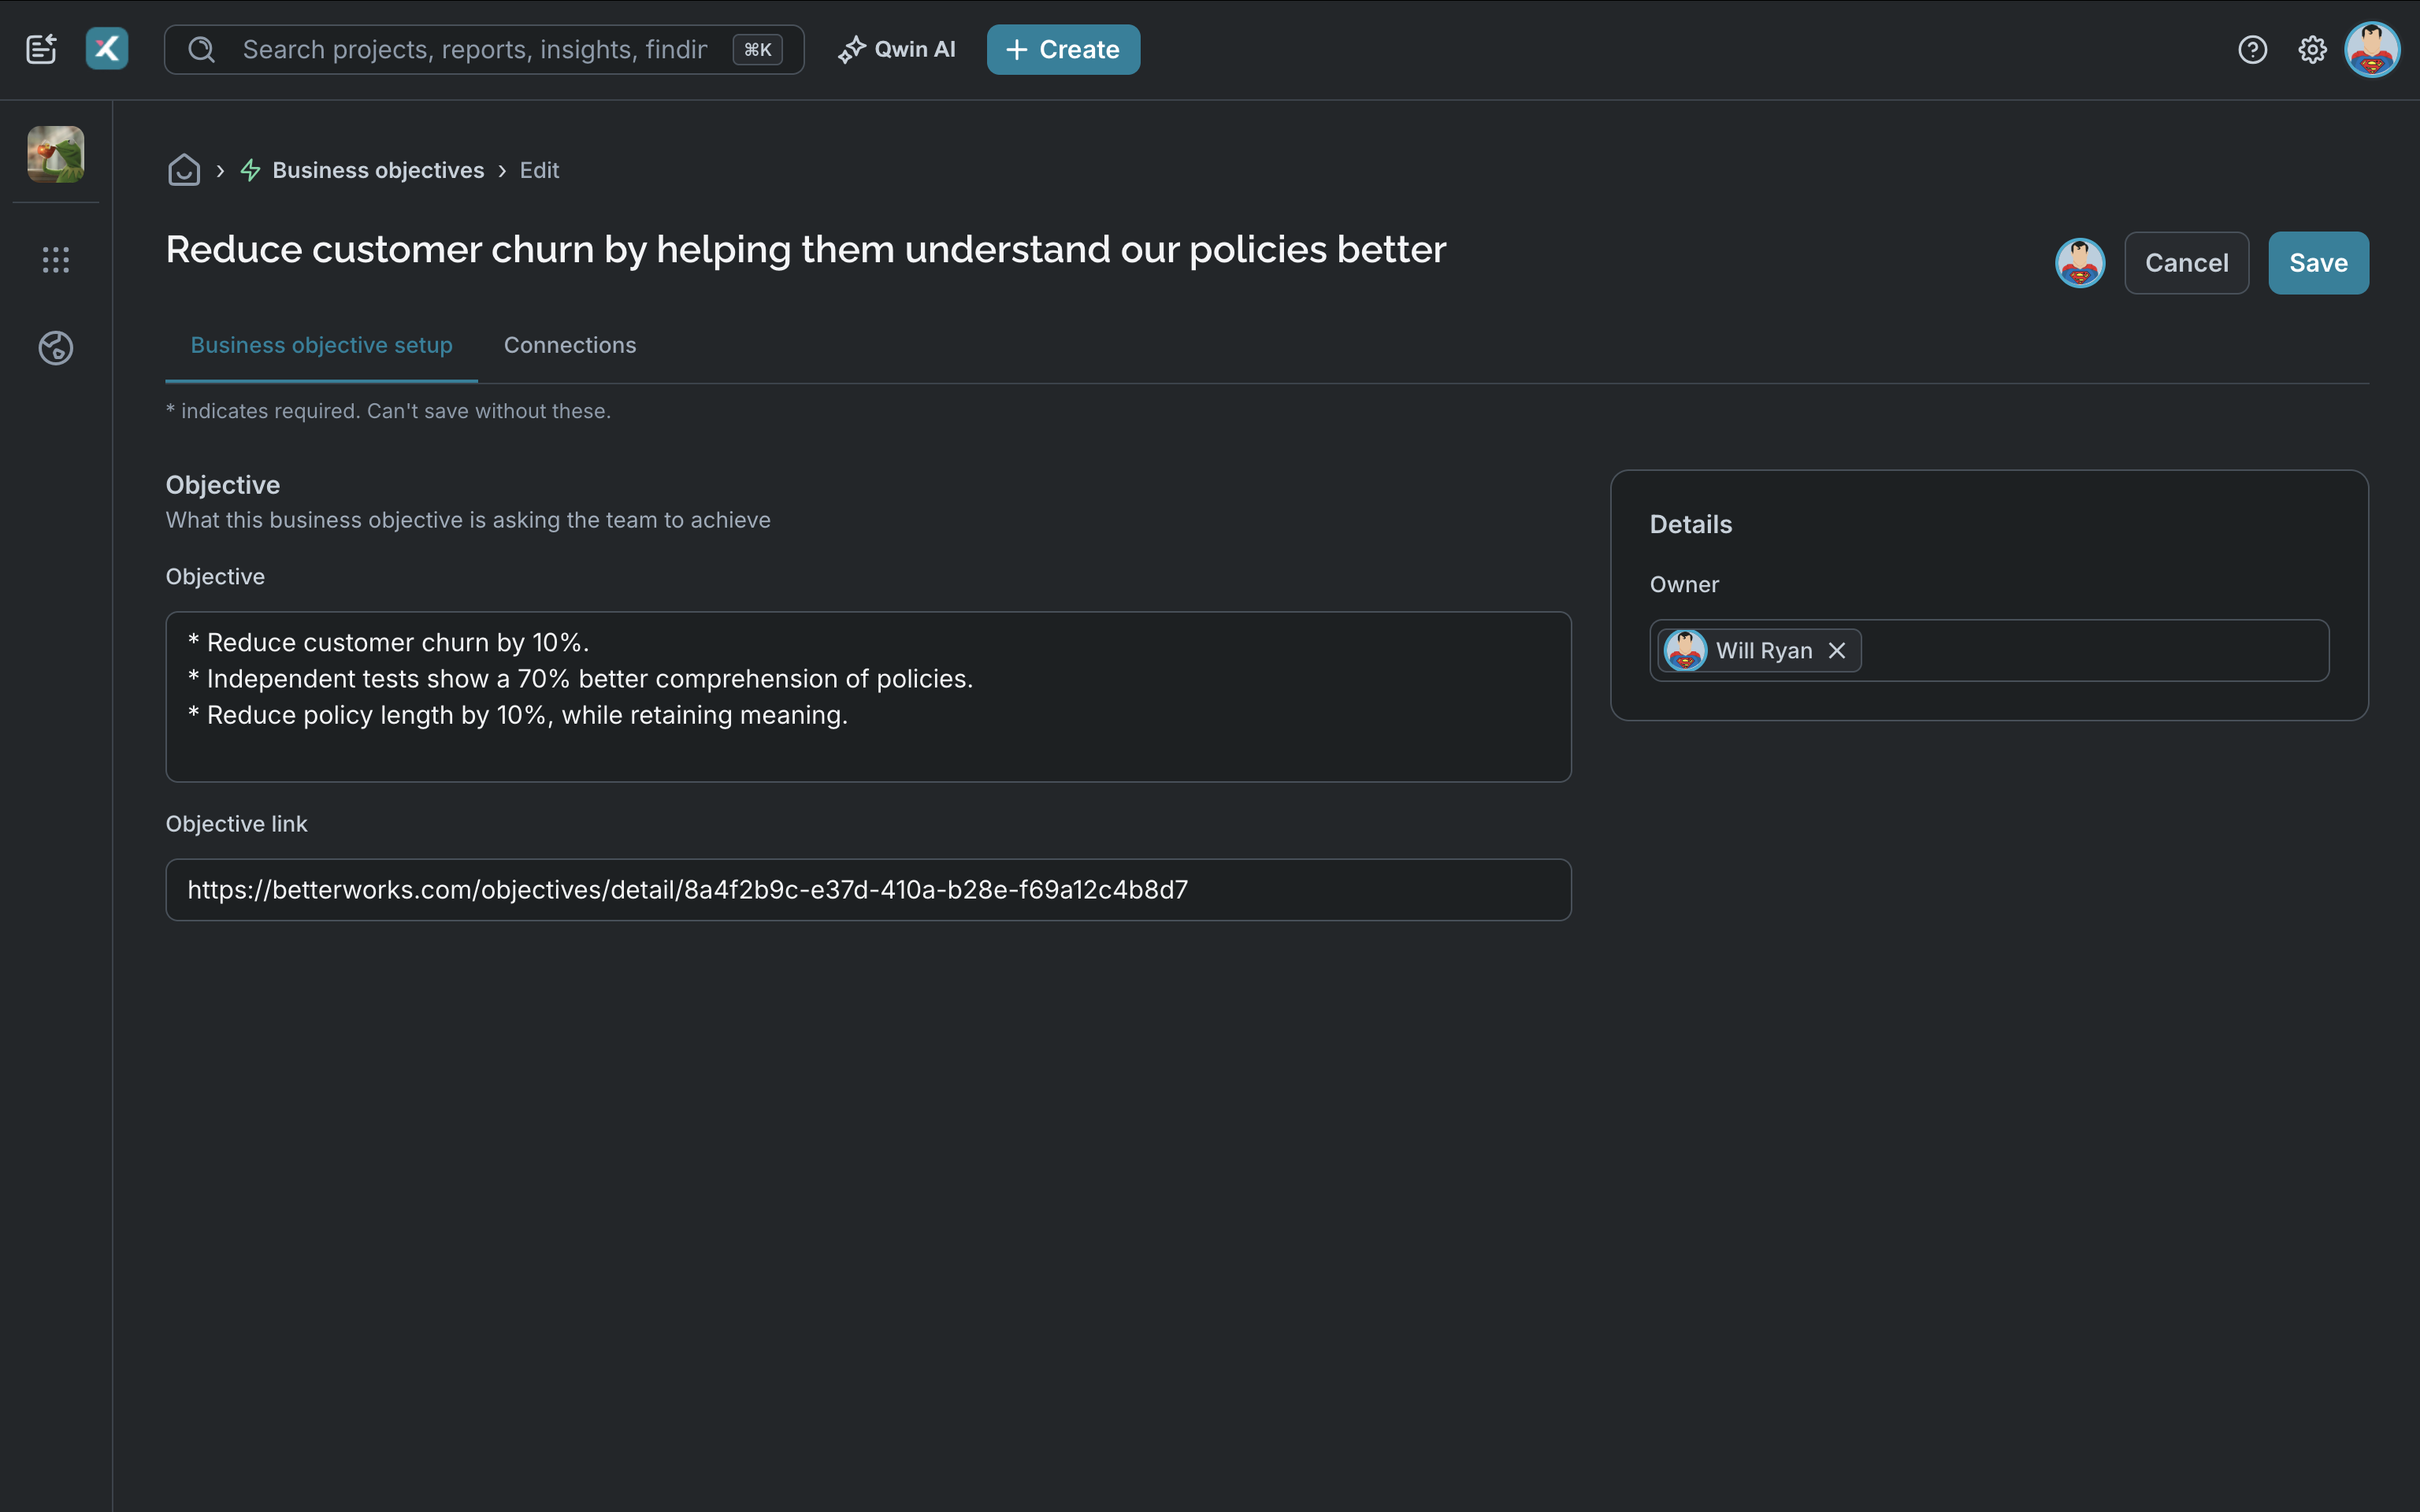Click into the Objective text area

[868, 697]
